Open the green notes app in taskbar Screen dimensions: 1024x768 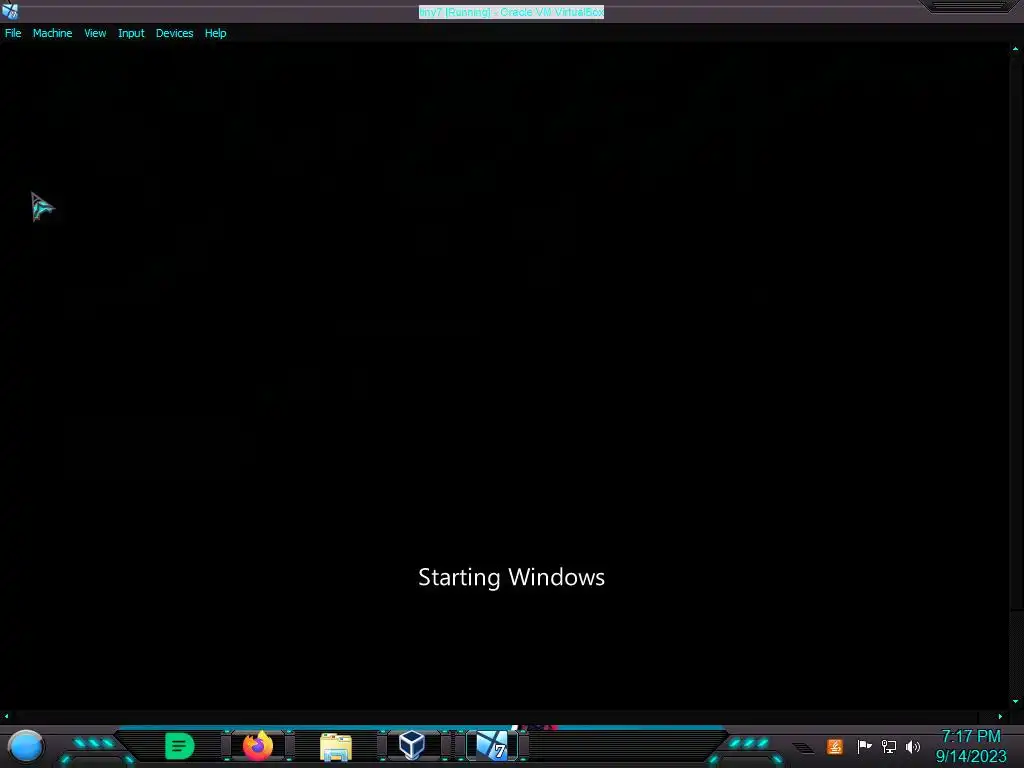point(180,746)
